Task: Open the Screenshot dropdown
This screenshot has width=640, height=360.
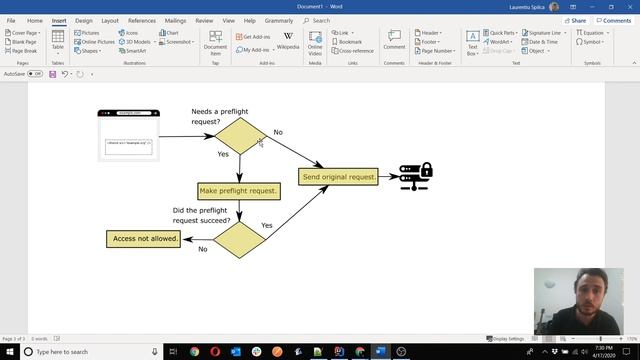Action: coord(193,42)
